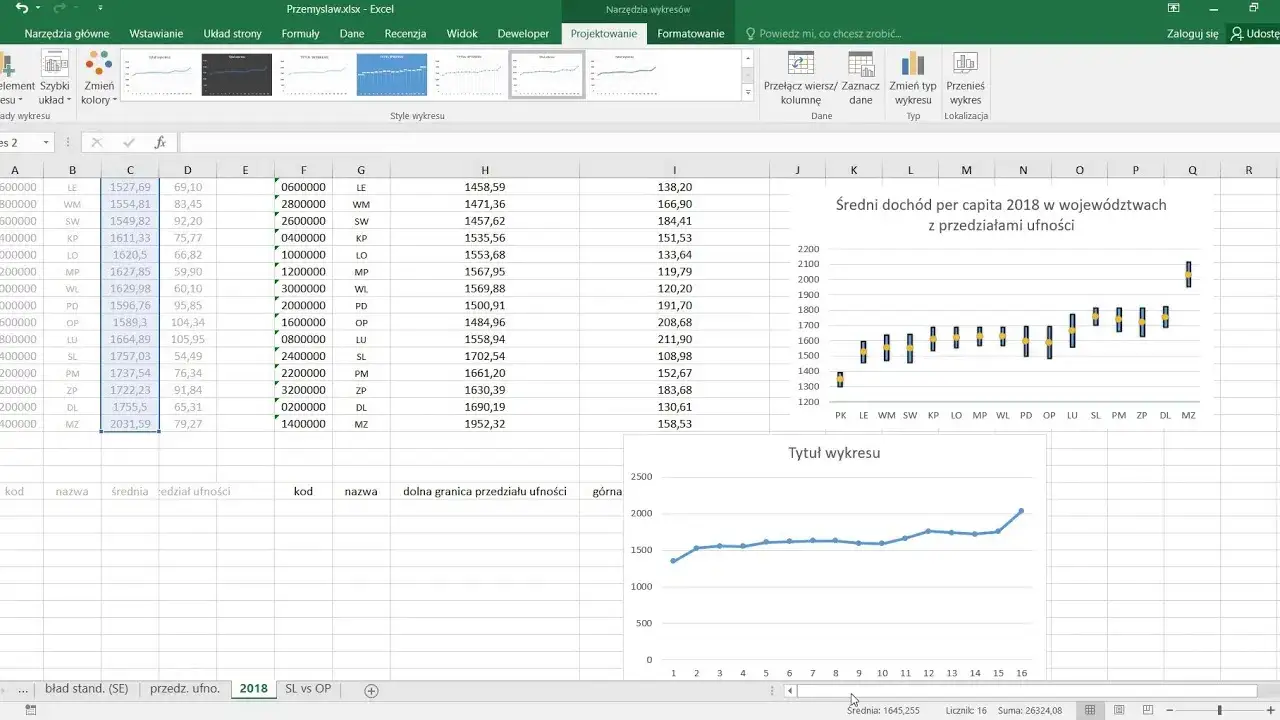Click the Udostępnij button
Viewport: 1280px width, 720px height.
[x=1256, y=33]
